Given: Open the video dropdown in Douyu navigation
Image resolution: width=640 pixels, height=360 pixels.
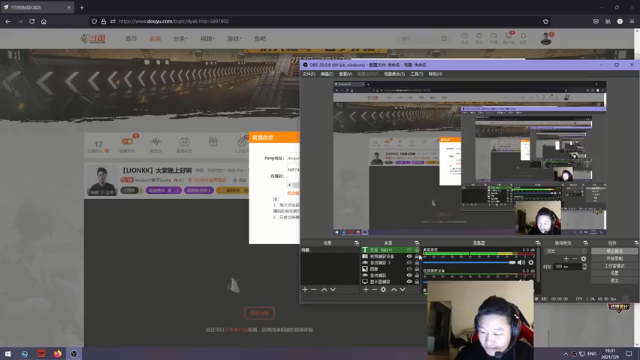Looking at the screenshot, I should click(x=207, y=38).
